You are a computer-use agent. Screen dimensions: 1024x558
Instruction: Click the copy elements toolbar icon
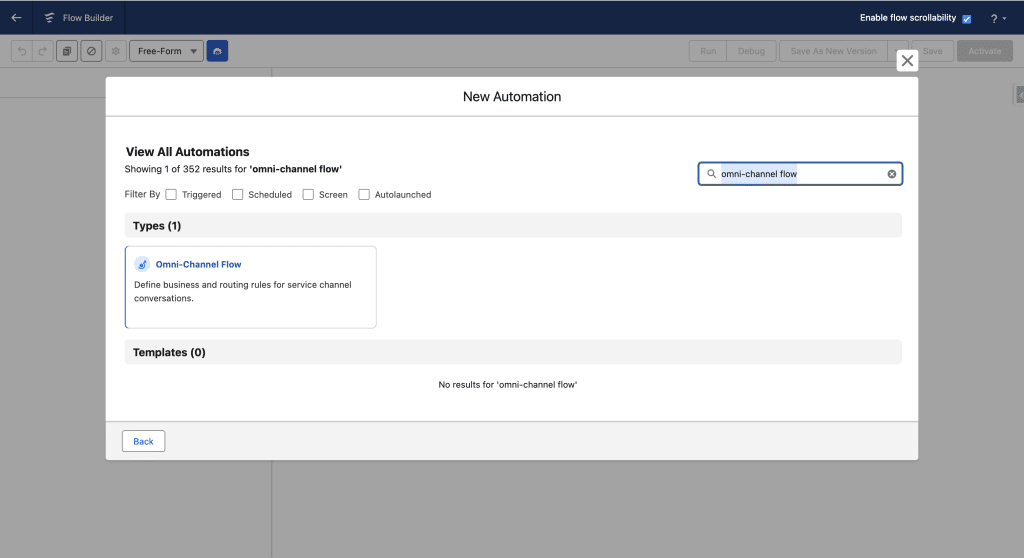(x=67, y=51)
